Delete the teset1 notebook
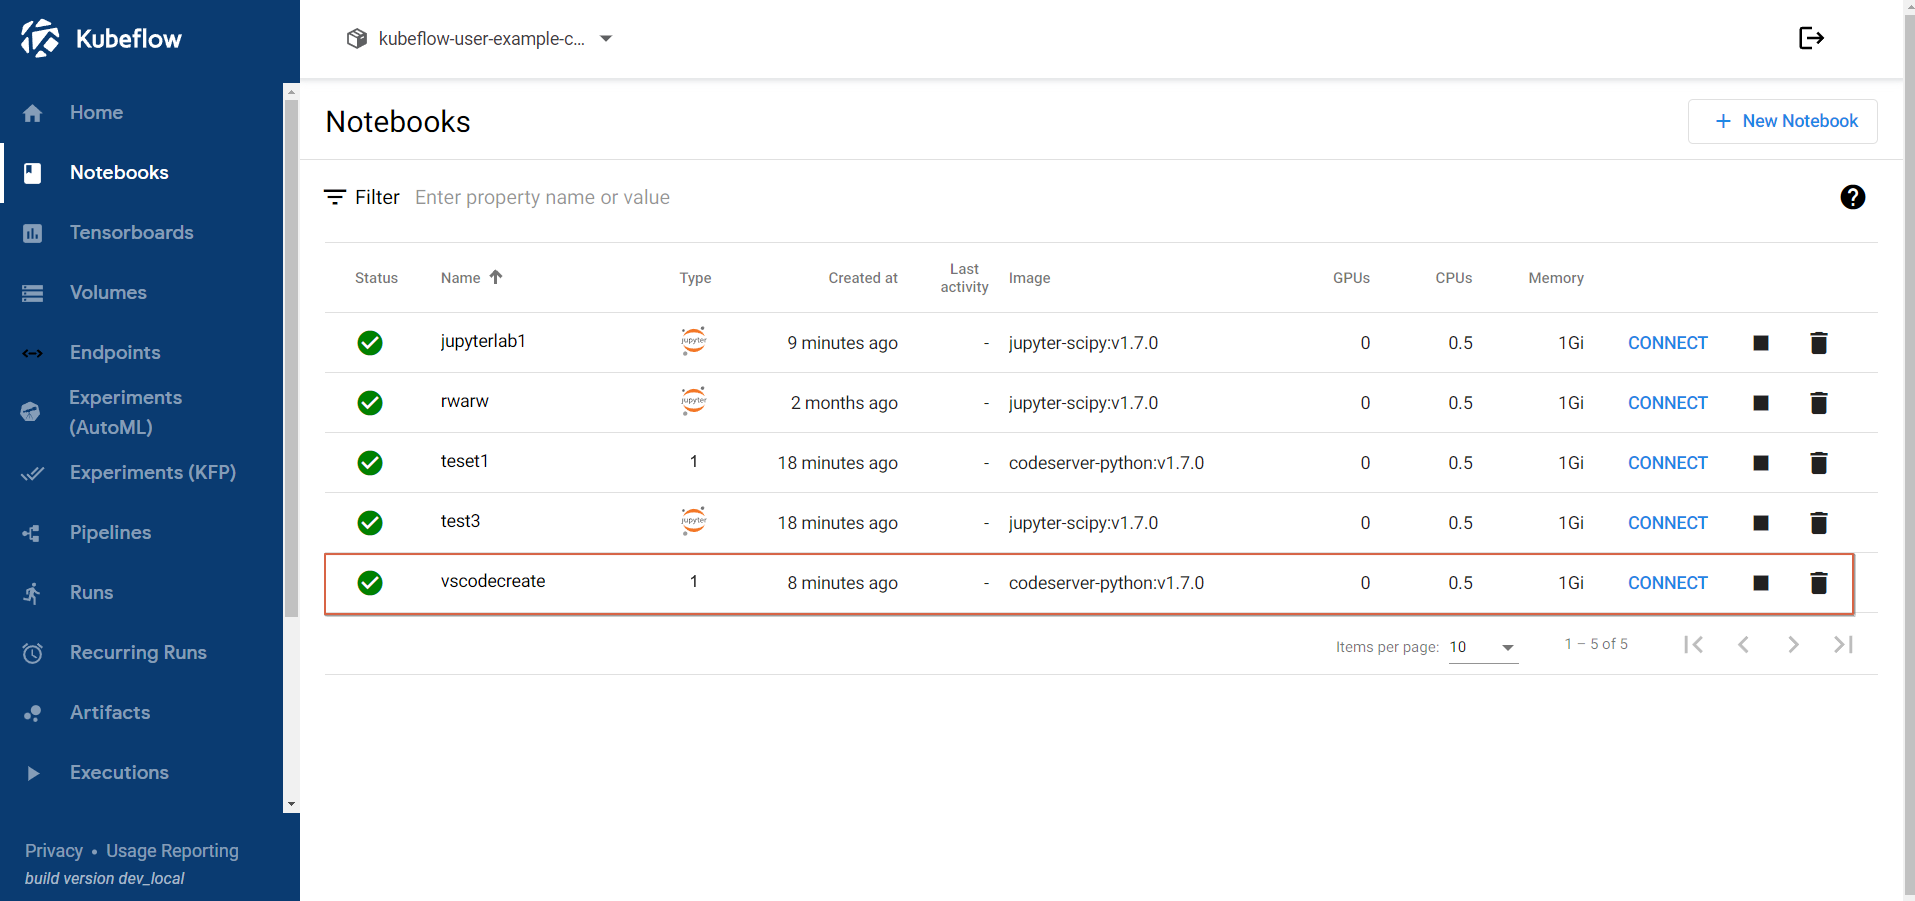Screen dimensions: 1915x901 pos(1819,463)
